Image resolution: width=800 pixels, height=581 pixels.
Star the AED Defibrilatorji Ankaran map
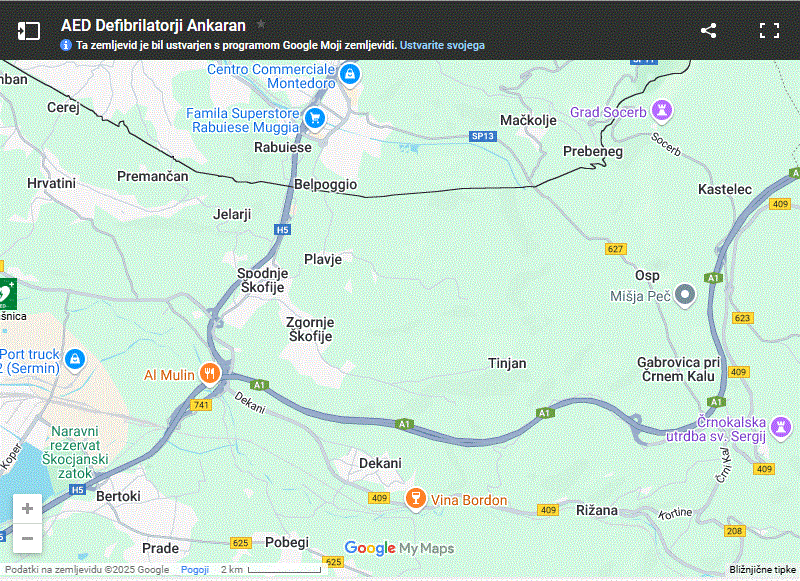click(261, 24)
